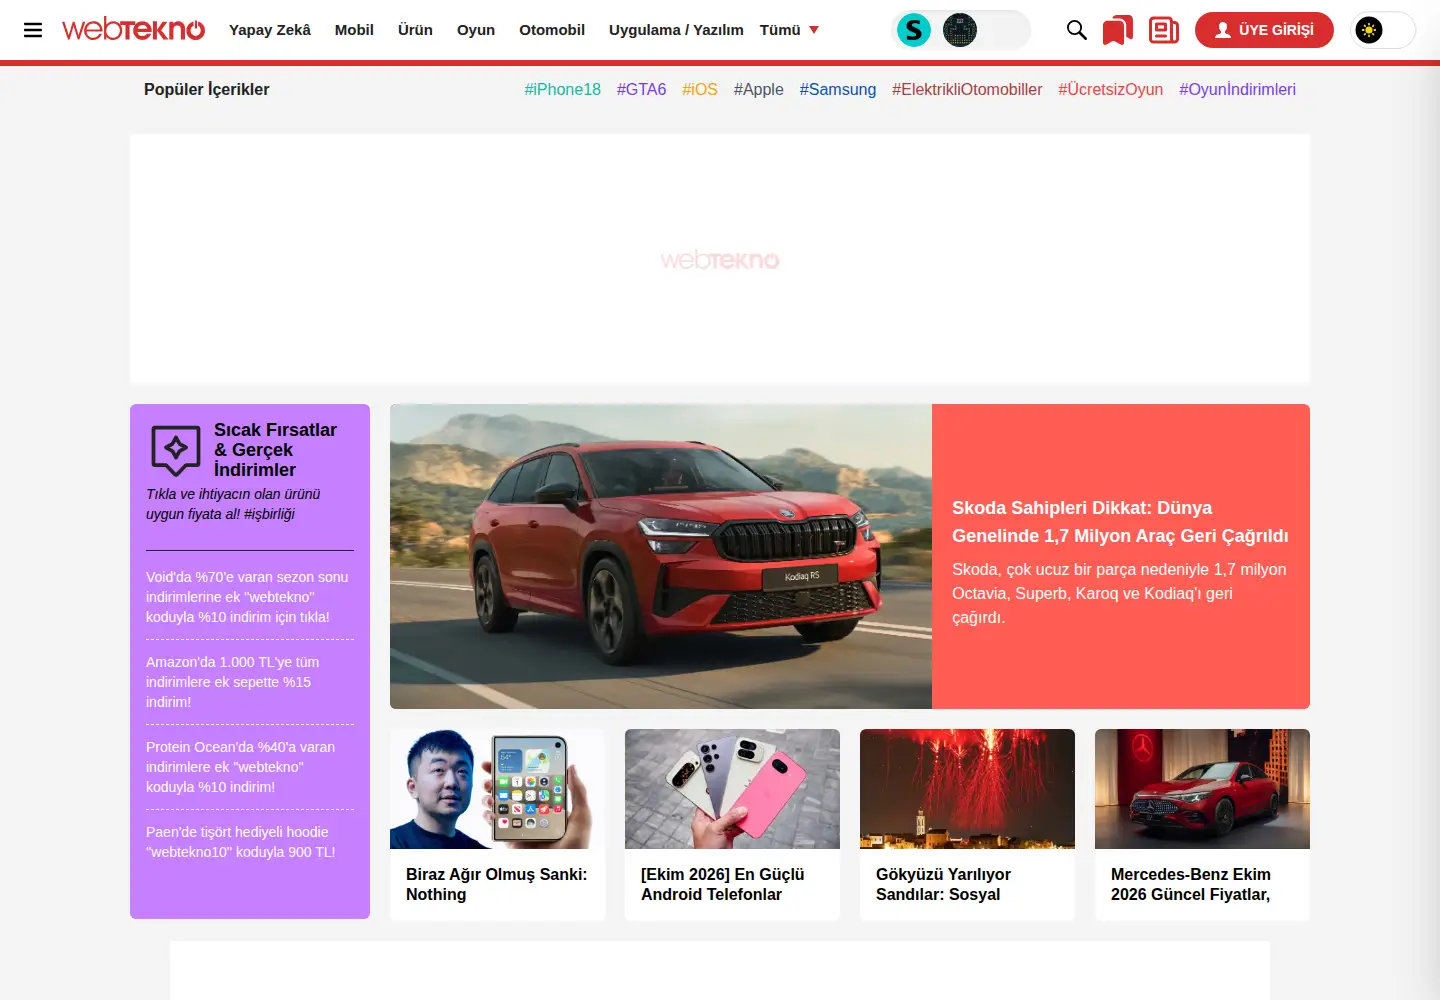Open the #ElektrikliOtomobiller tag
Screen dimensions: 1440x1000
[967, 89]
